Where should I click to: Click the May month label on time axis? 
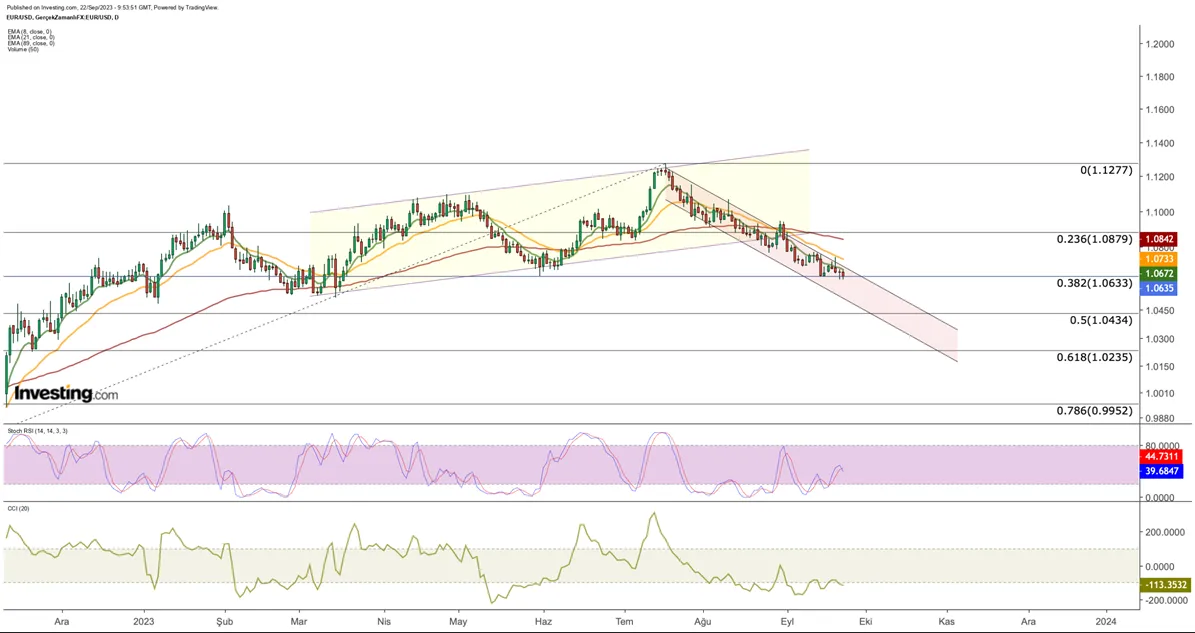tap(457, 622)
